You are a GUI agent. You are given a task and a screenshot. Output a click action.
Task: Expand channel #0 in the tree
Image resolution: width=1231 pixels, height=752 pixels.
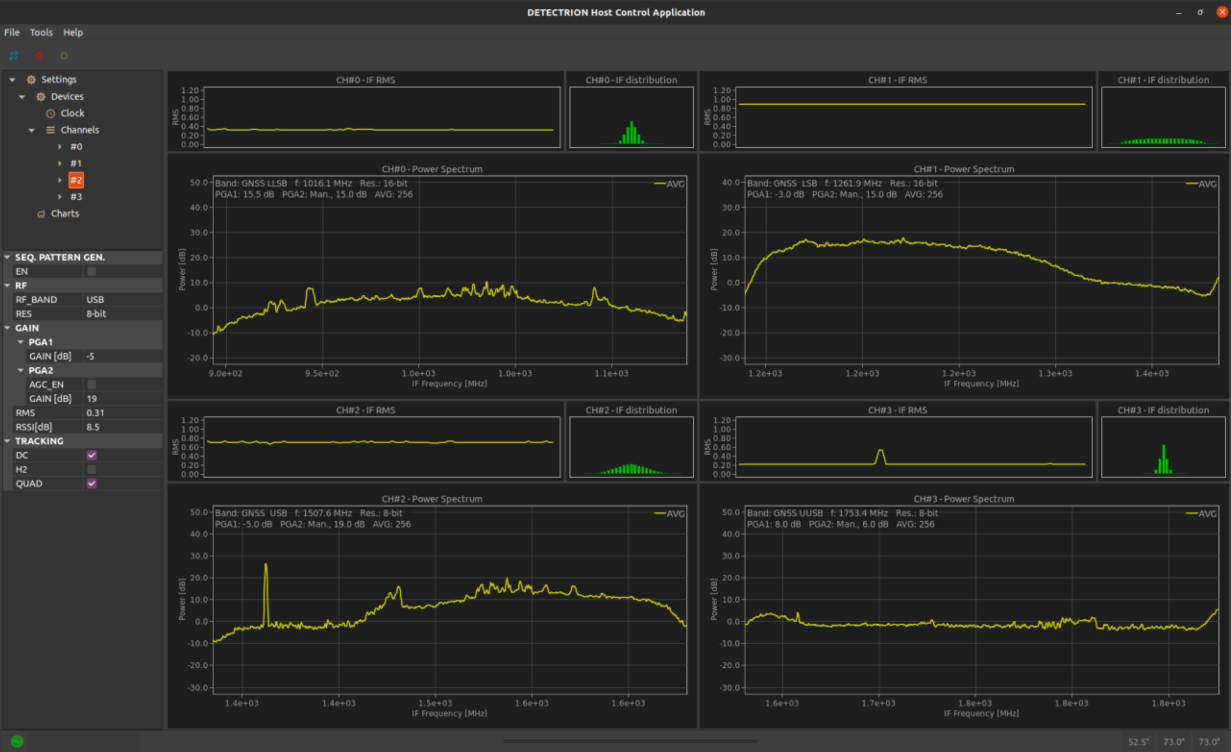point(60,147)
